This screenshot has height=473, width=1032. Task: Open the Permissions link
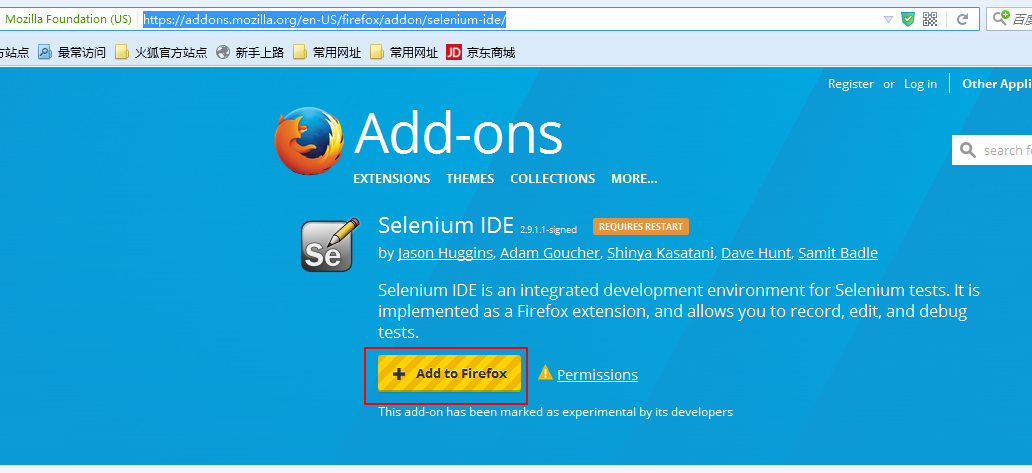pos(597,374)
